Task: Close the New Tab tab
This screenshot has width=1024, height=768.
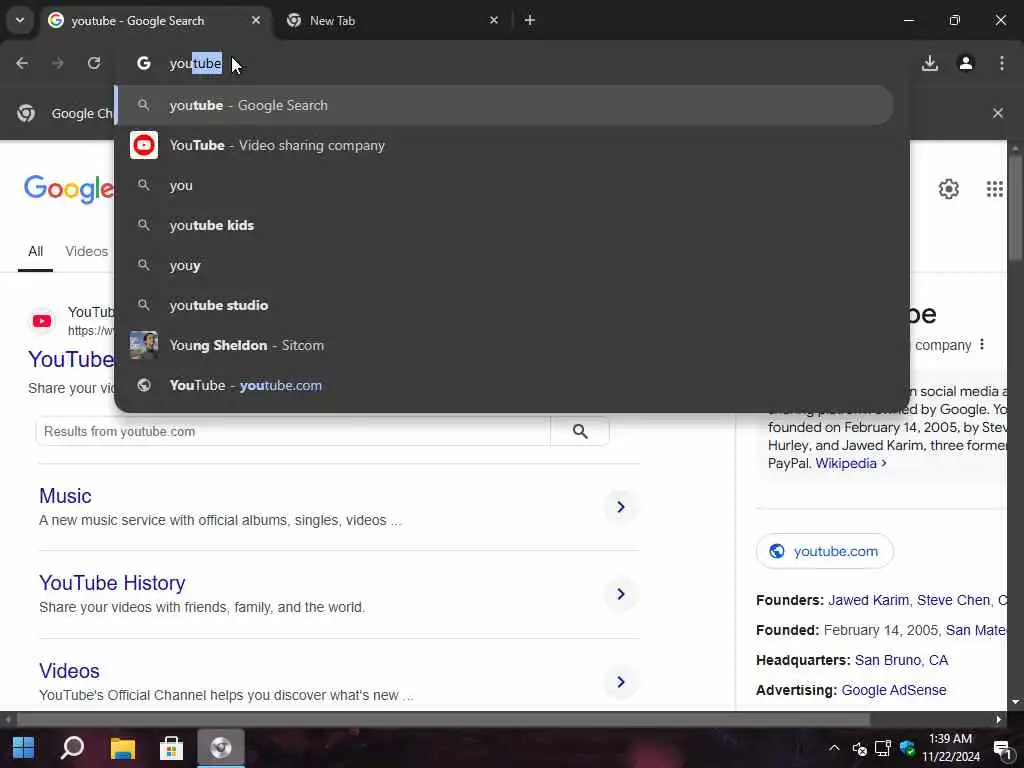Action: pyautogui.click(x=494, y=20)
